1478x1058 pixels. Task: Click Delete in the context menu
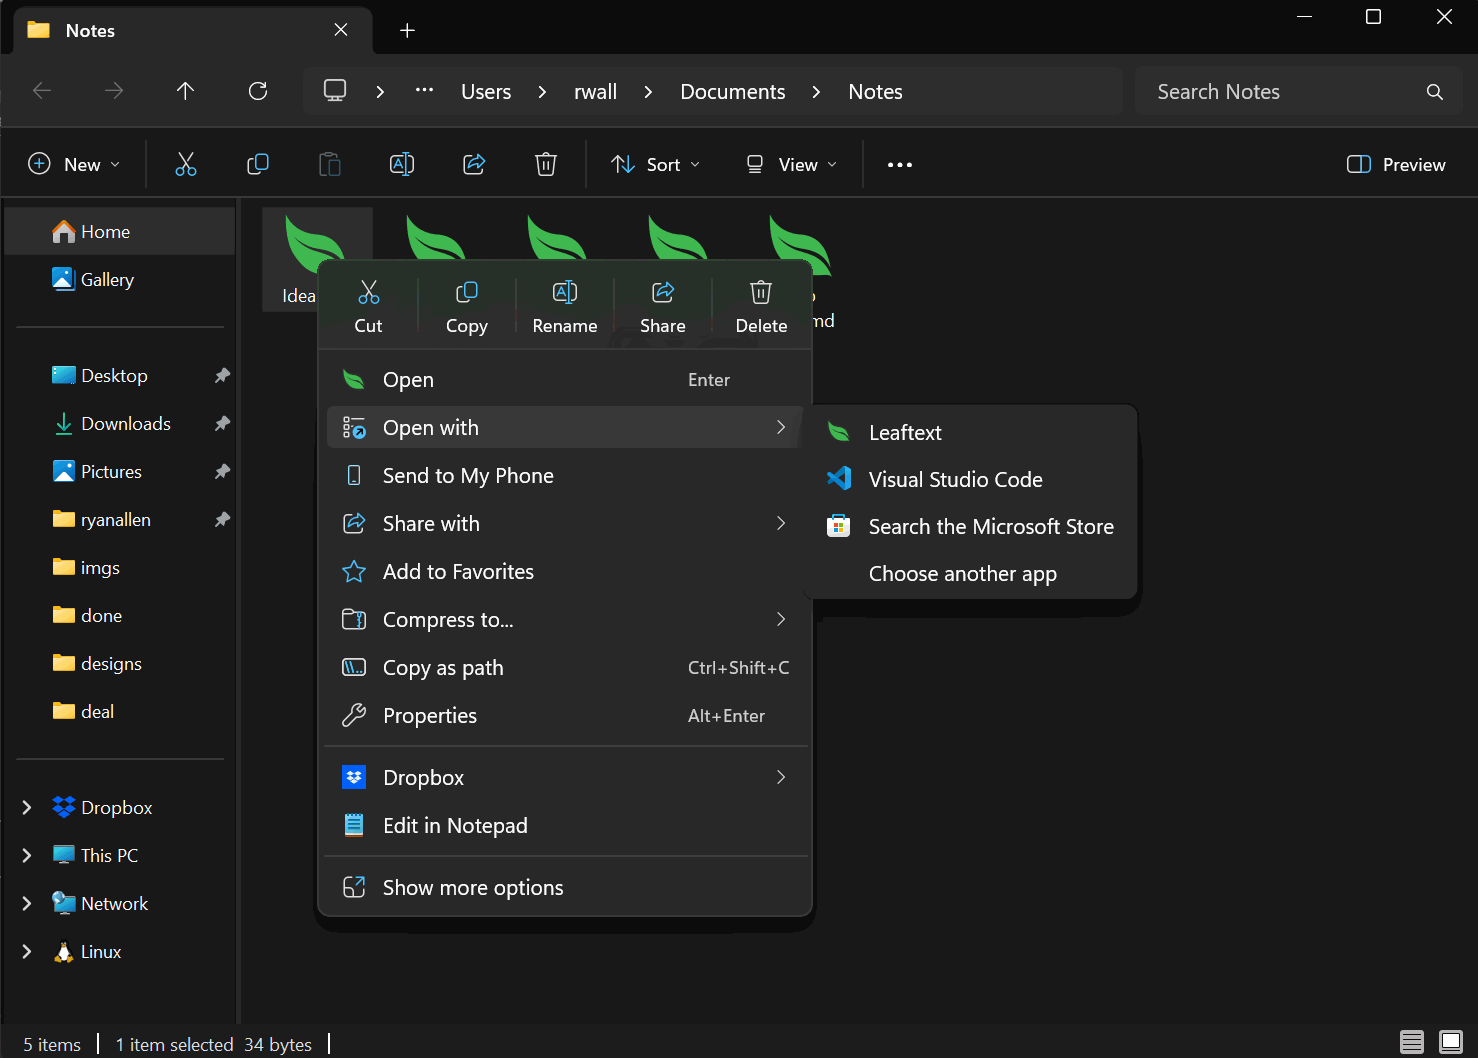pyautogui.click(x=761, y=306)
